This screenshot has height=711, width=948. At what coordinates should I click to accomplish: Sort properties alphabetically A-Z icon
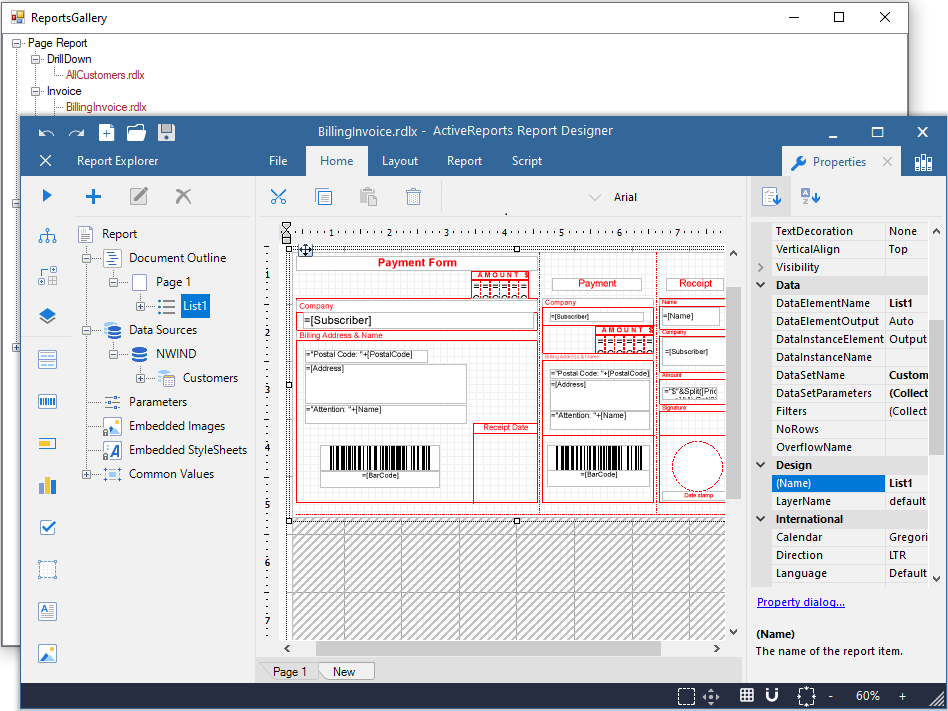(x=810, y=196)
